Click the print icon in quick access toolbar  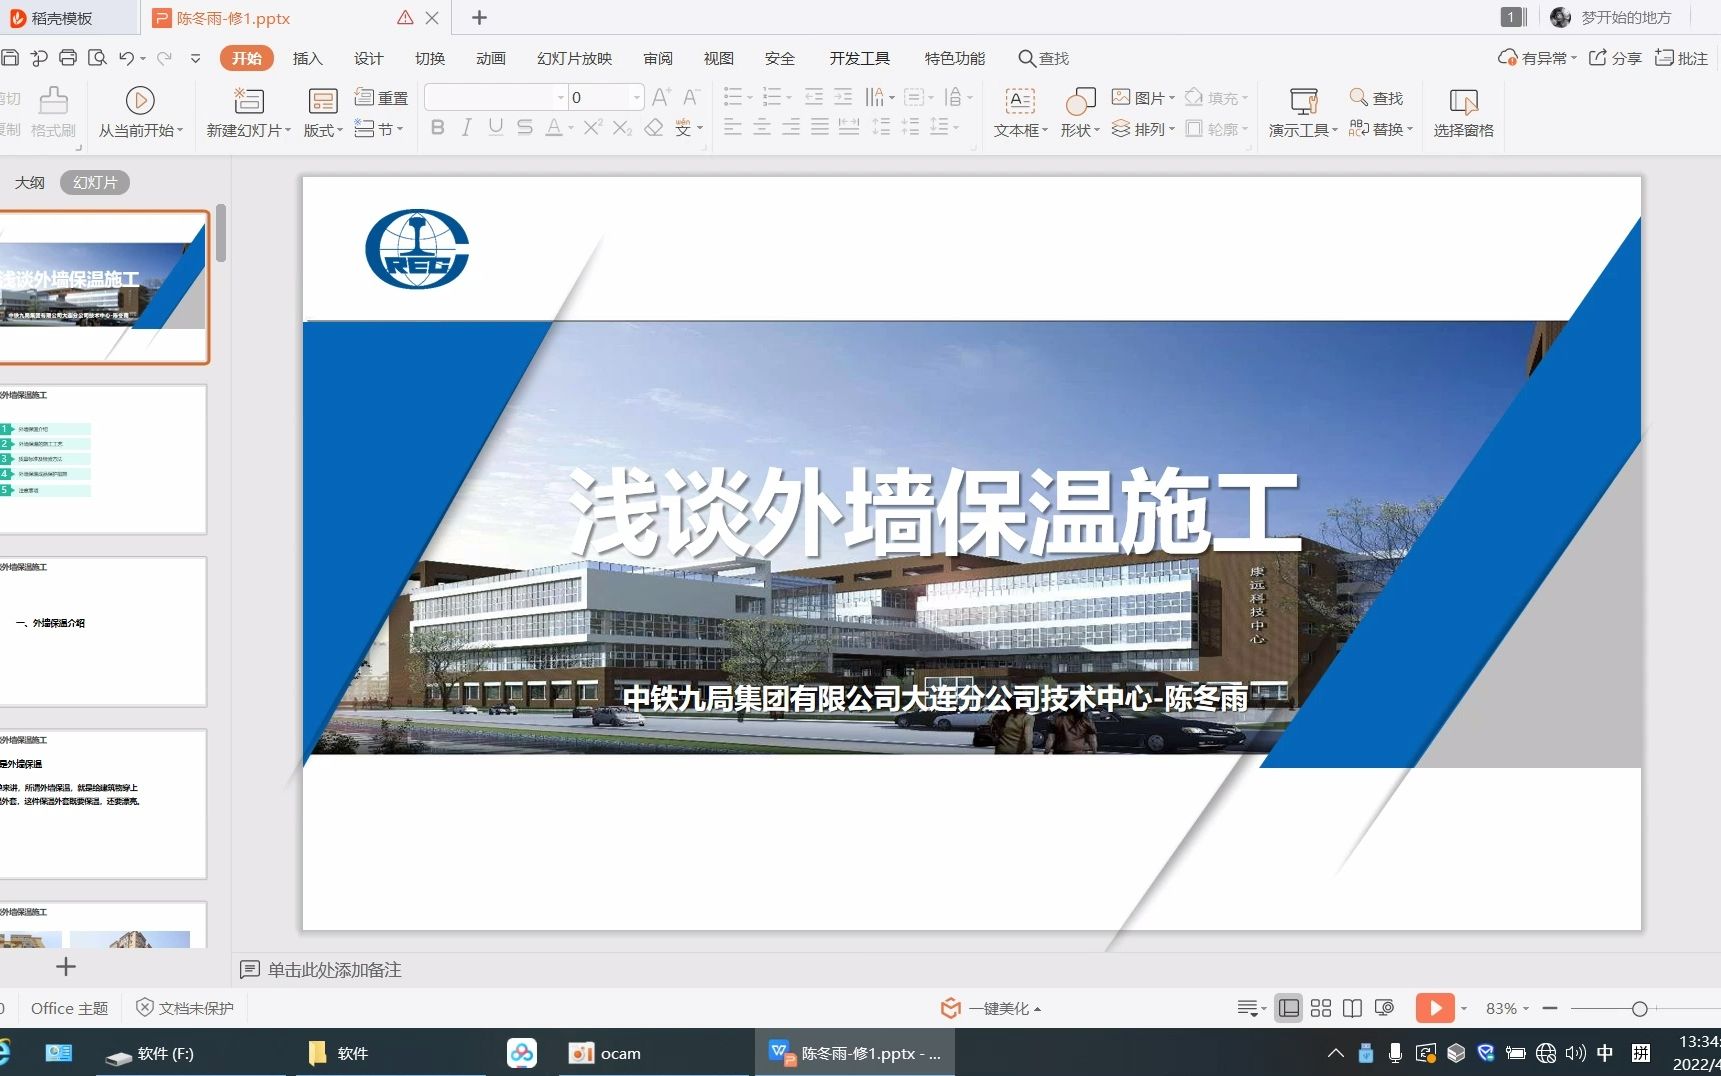68,58
